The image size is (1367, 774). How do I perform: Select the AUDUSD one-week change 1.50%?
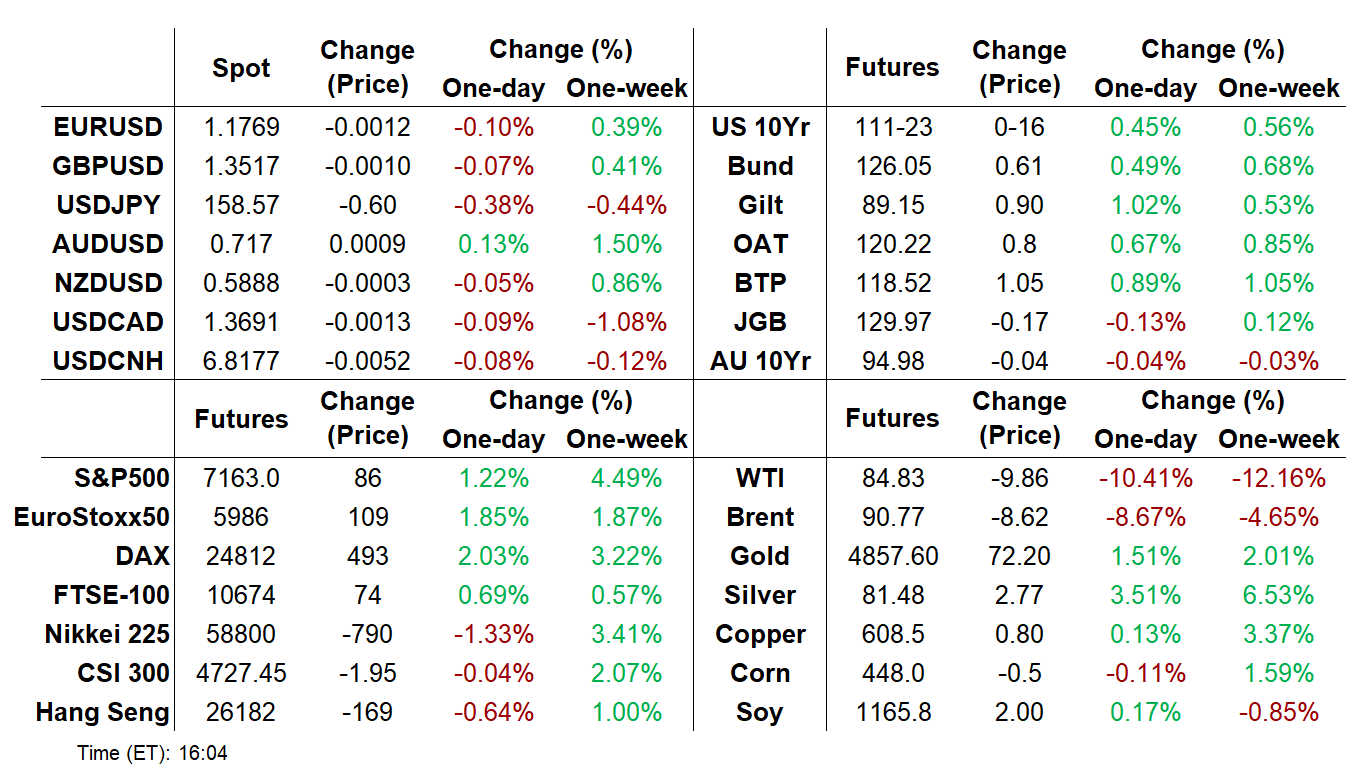coord(627,244)
